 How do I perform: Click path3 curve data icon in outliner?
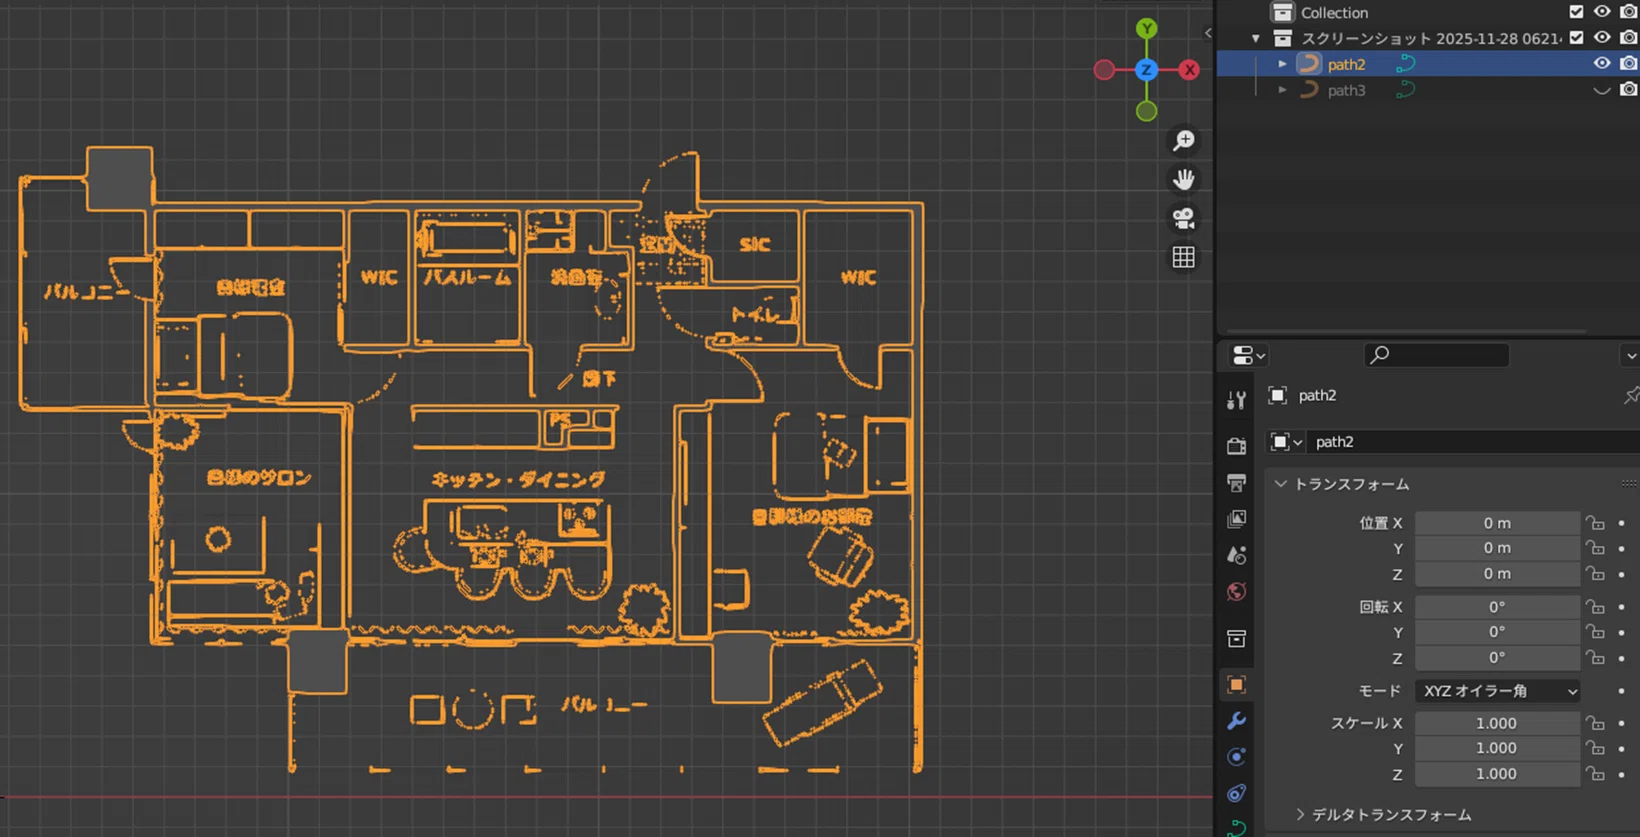1405,90
